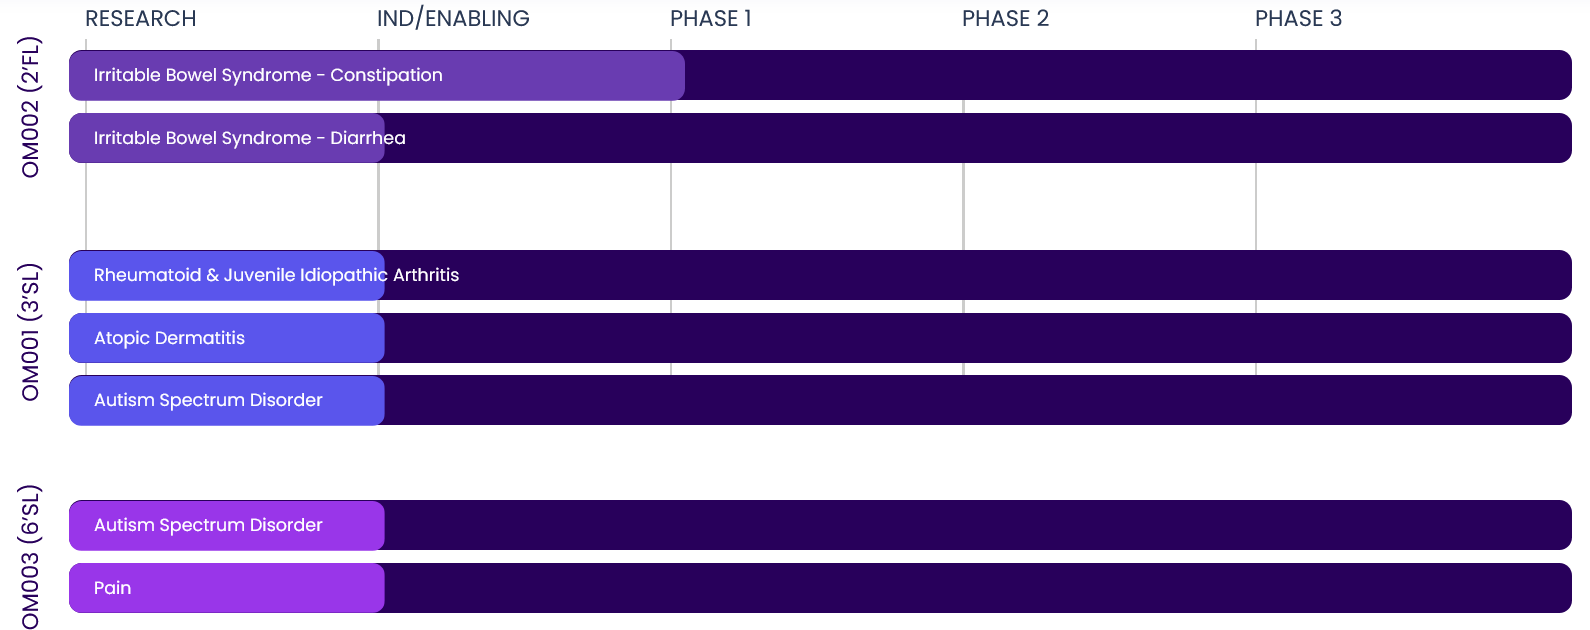Click dark track of Diarrhea row

(x=978, y=138)
